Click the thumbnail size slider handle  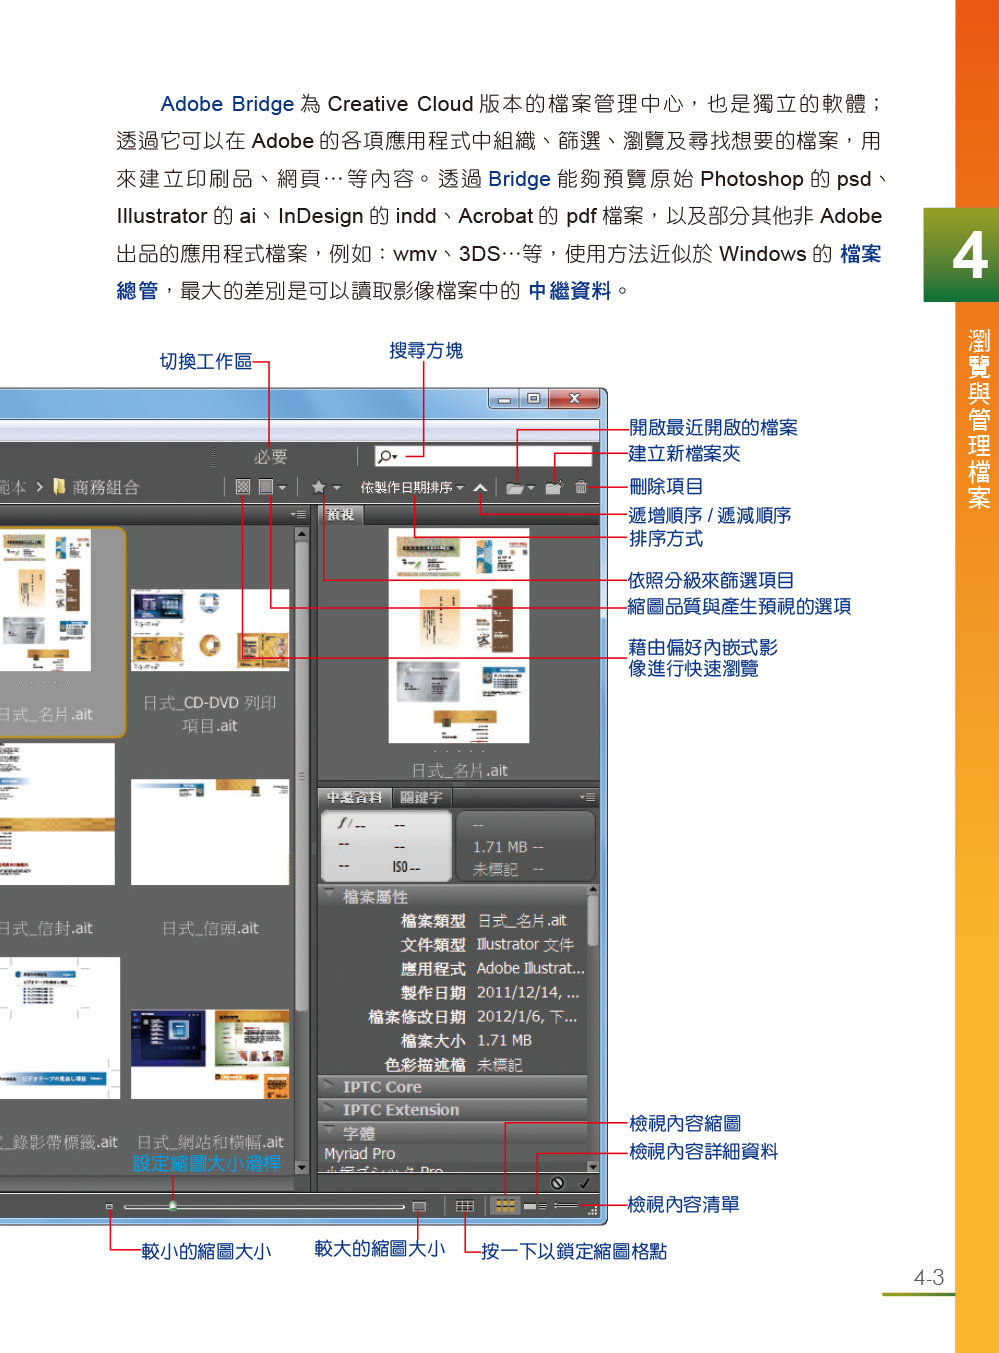173,1206
